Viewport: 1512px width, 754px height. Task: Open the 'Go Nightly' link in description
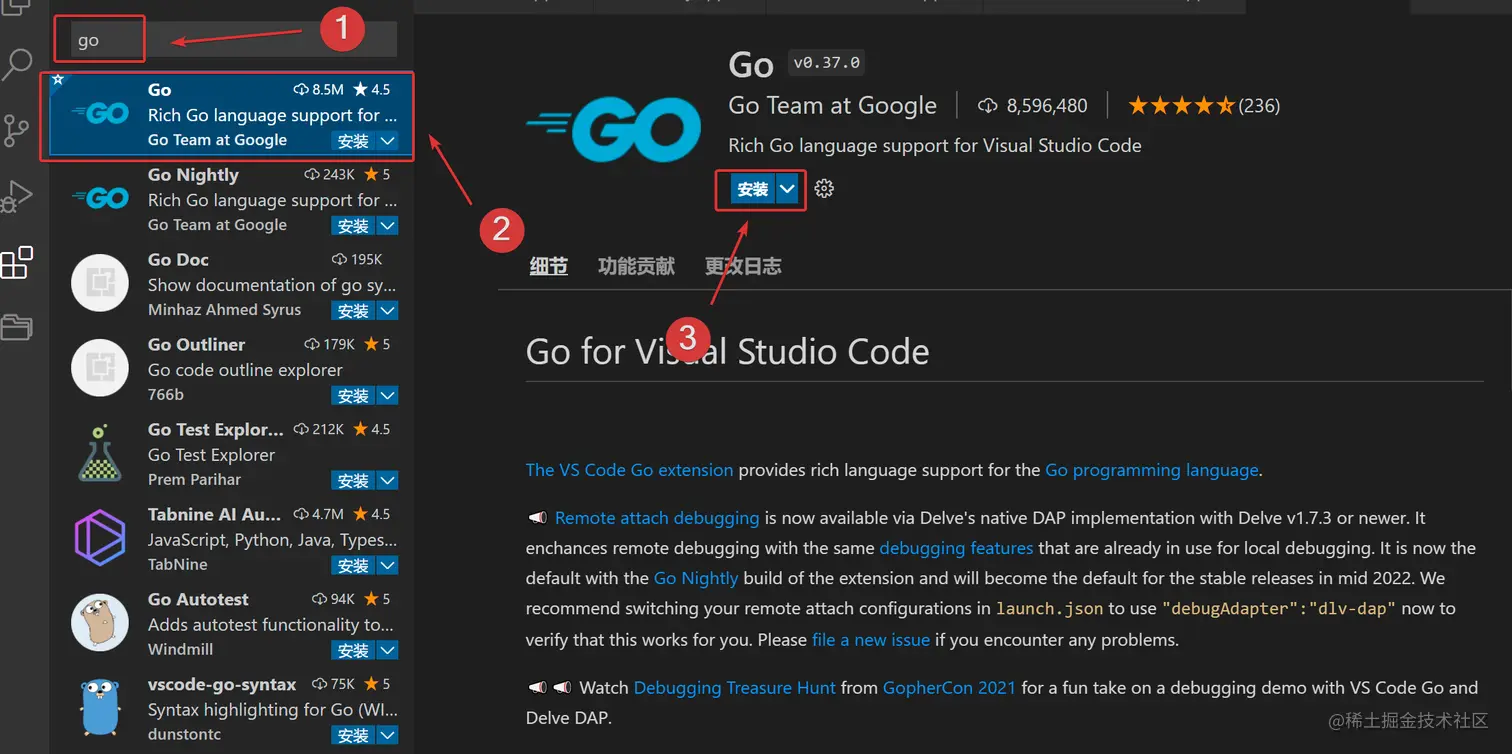pyautogui.click(x=696, y=578)
